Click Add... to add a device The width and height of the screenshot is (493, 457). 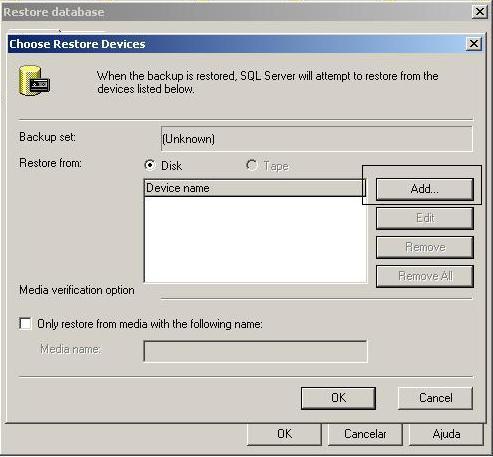425,189
